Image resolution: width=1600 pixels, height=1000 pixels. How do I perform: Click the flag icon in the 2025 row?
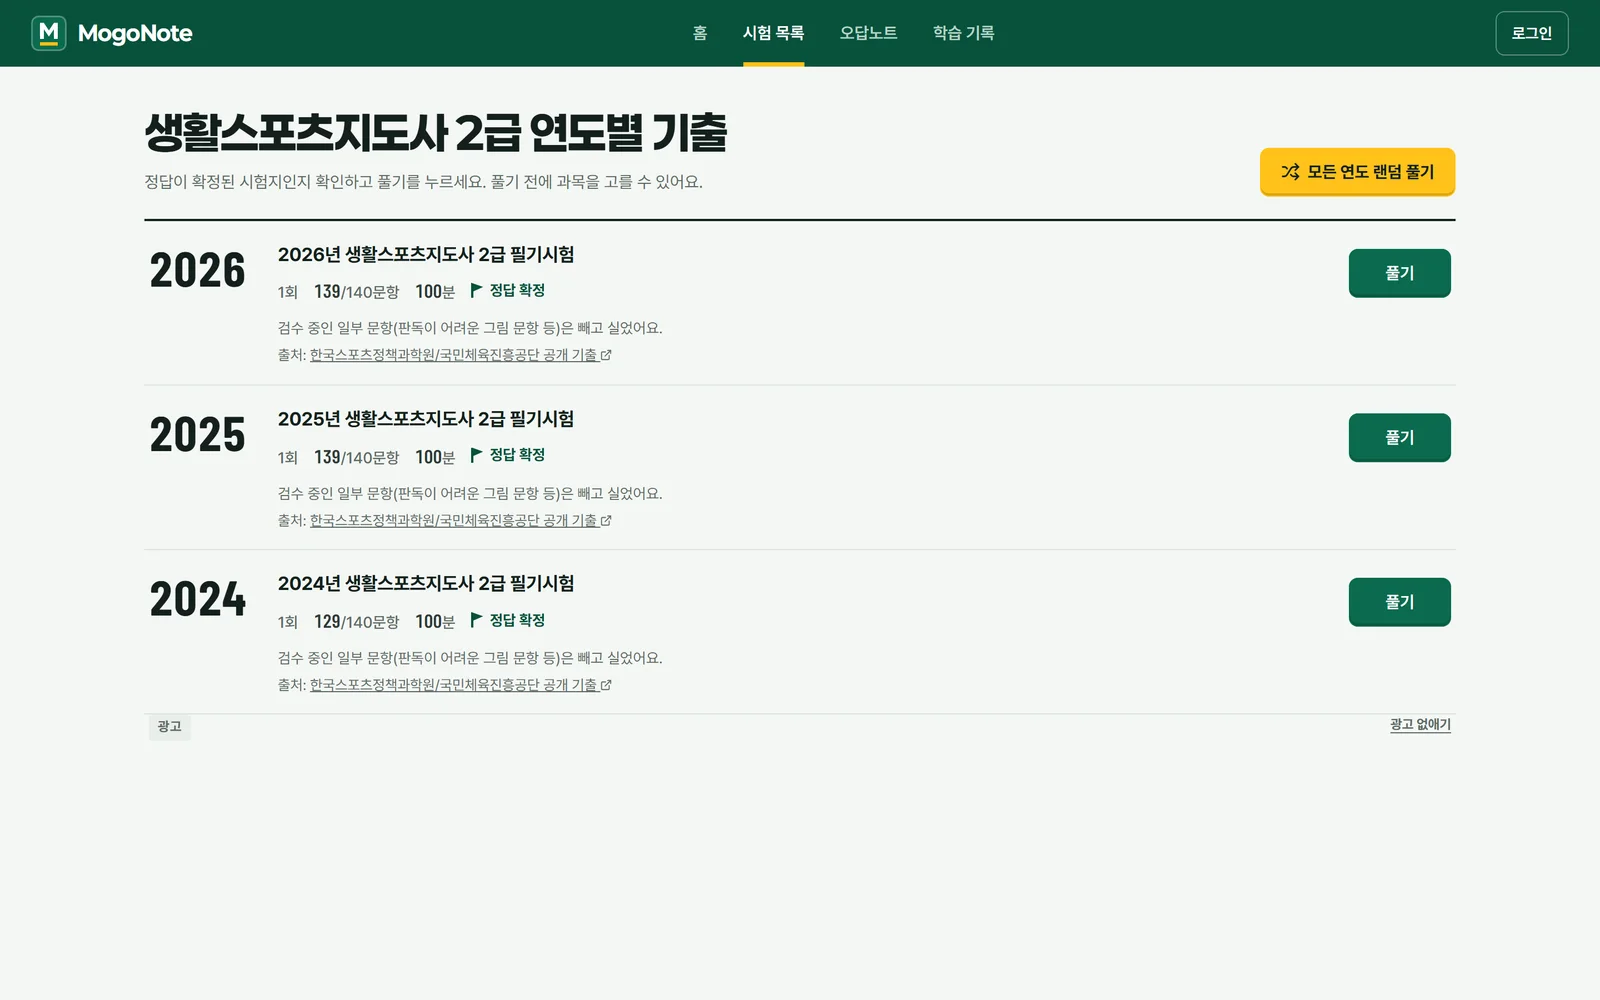tap(476, 455)
